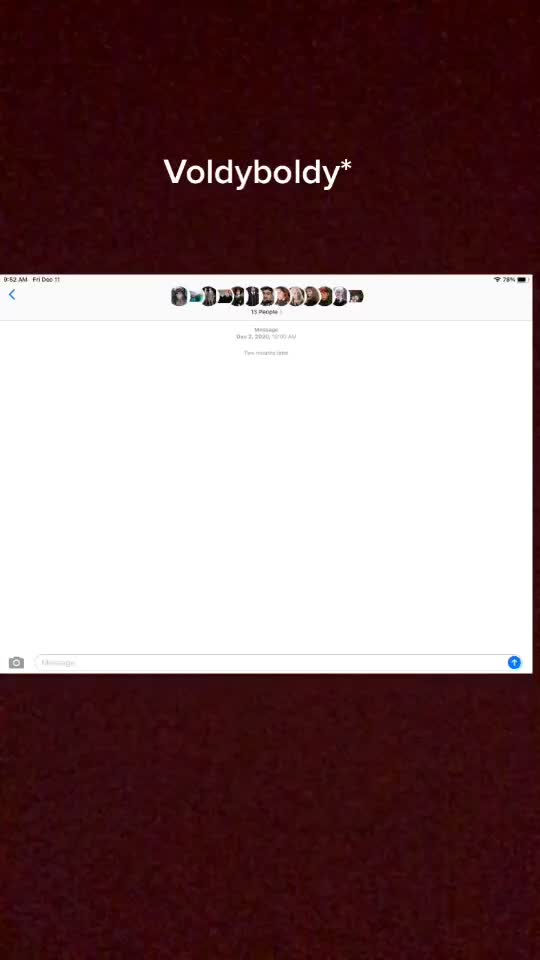Screen dimensions: 540x960
Task: Focus the Message text input field
Action: coord(270,662)
